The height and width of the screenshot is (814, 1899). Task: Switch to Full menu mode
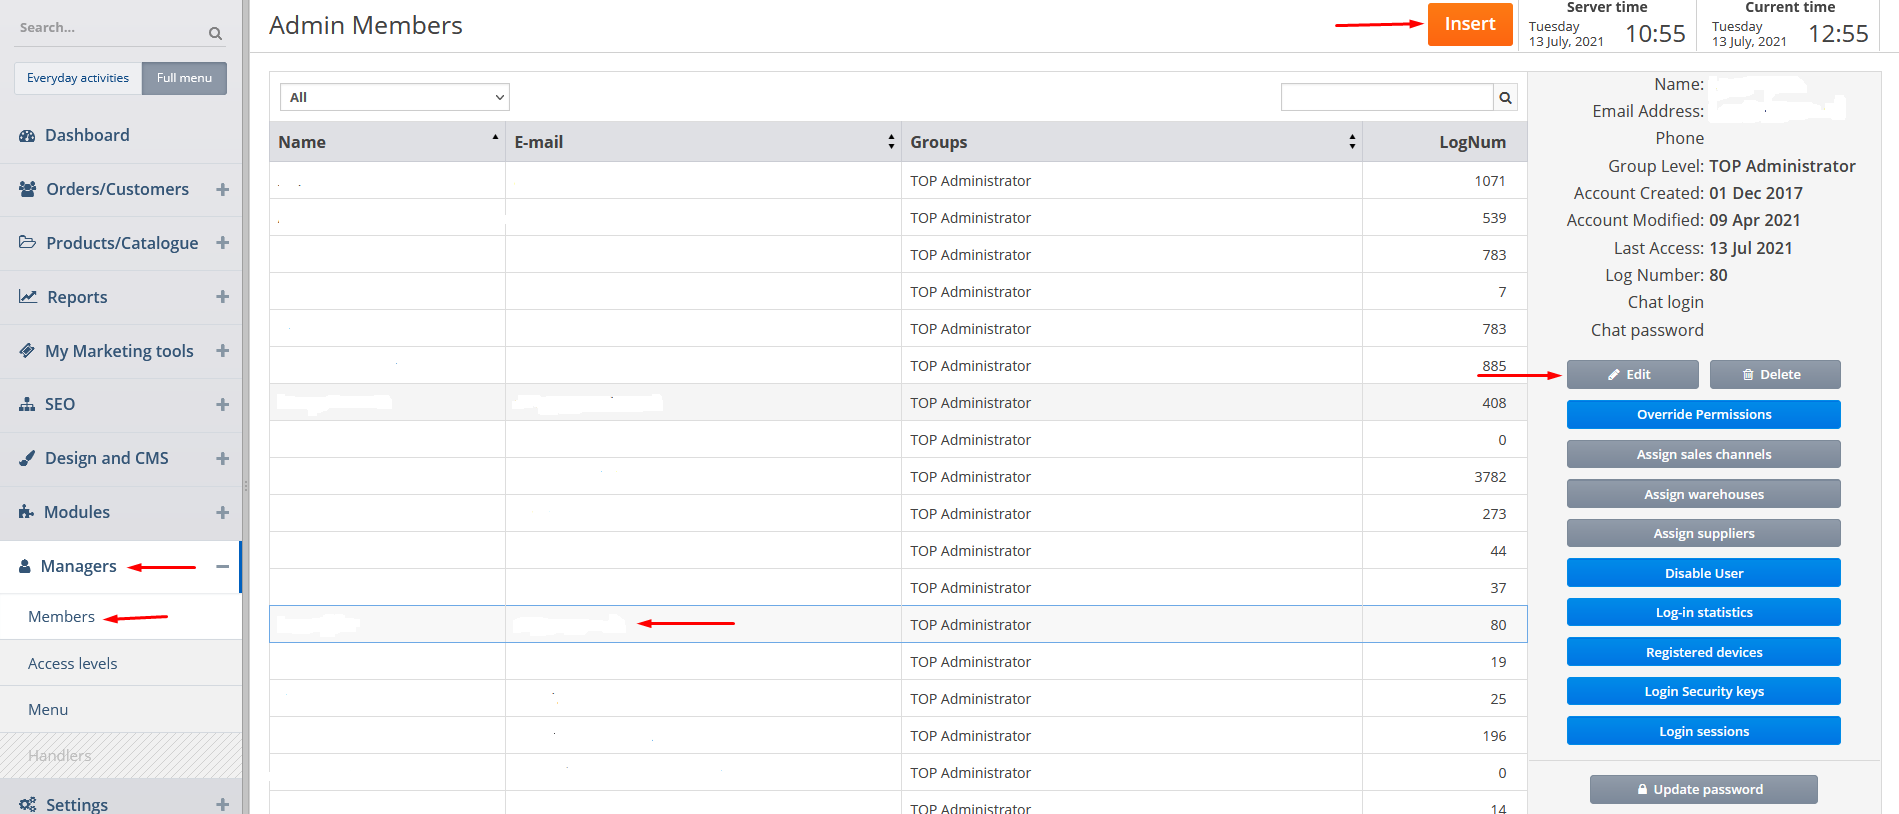(184, 78)
